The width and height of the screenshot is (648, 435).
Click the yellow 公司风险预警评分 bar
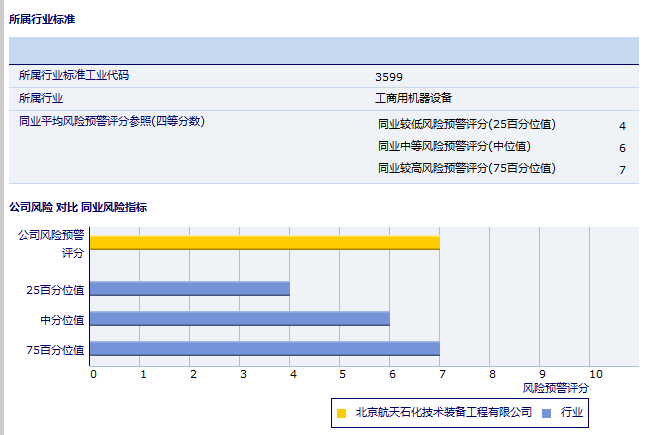[x=265, y=242]
